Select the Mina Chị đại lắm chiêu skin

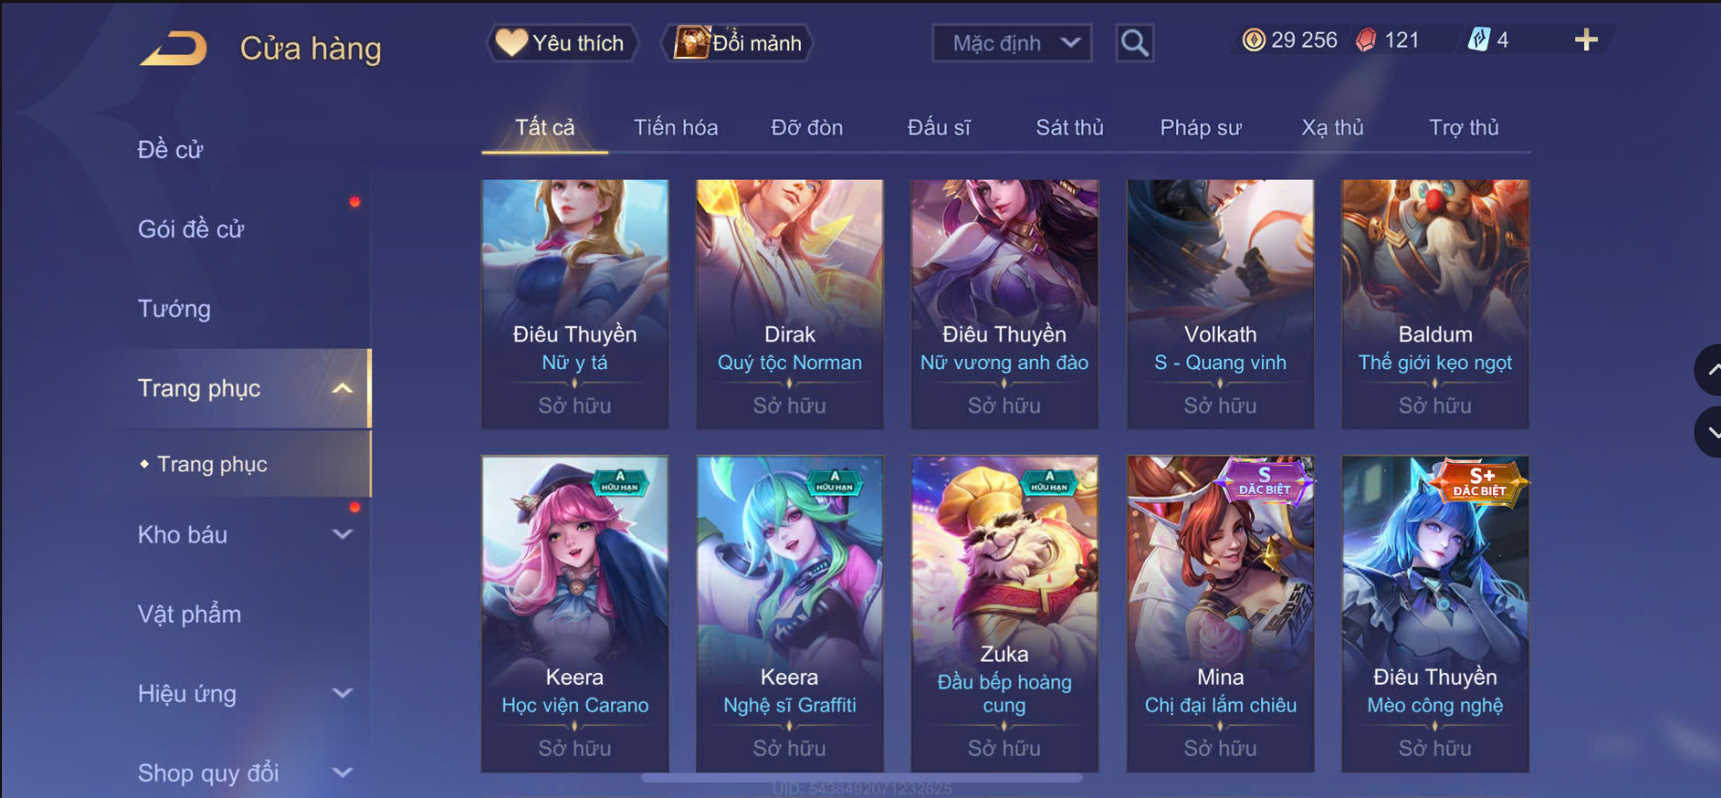1220,614
